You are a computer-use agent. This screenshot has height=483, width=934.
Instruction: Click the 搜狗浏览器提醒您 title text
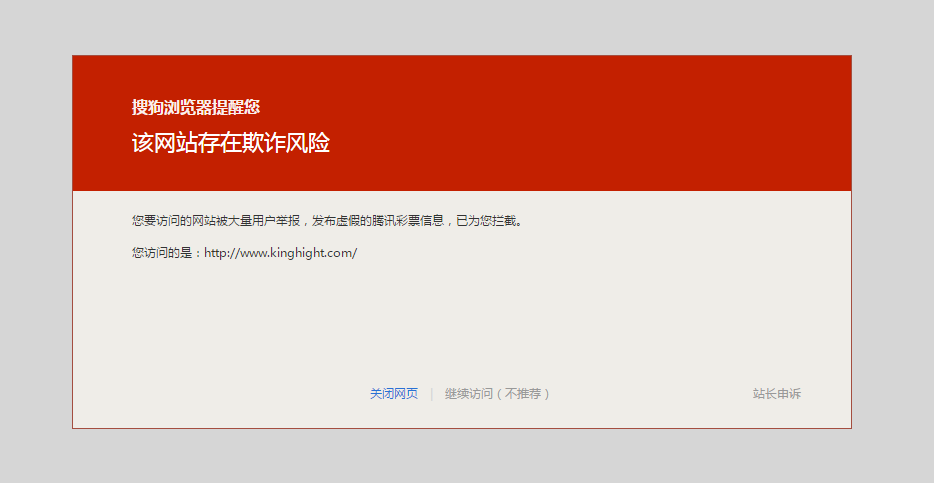coord(195,107)
